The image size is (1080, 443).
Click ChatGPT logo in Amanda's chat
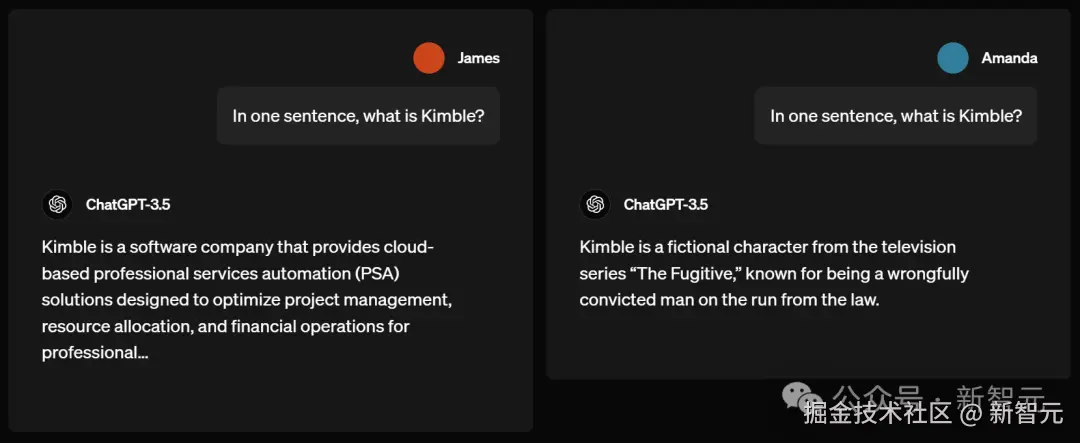pyautogui.click(x=595, y=205)
